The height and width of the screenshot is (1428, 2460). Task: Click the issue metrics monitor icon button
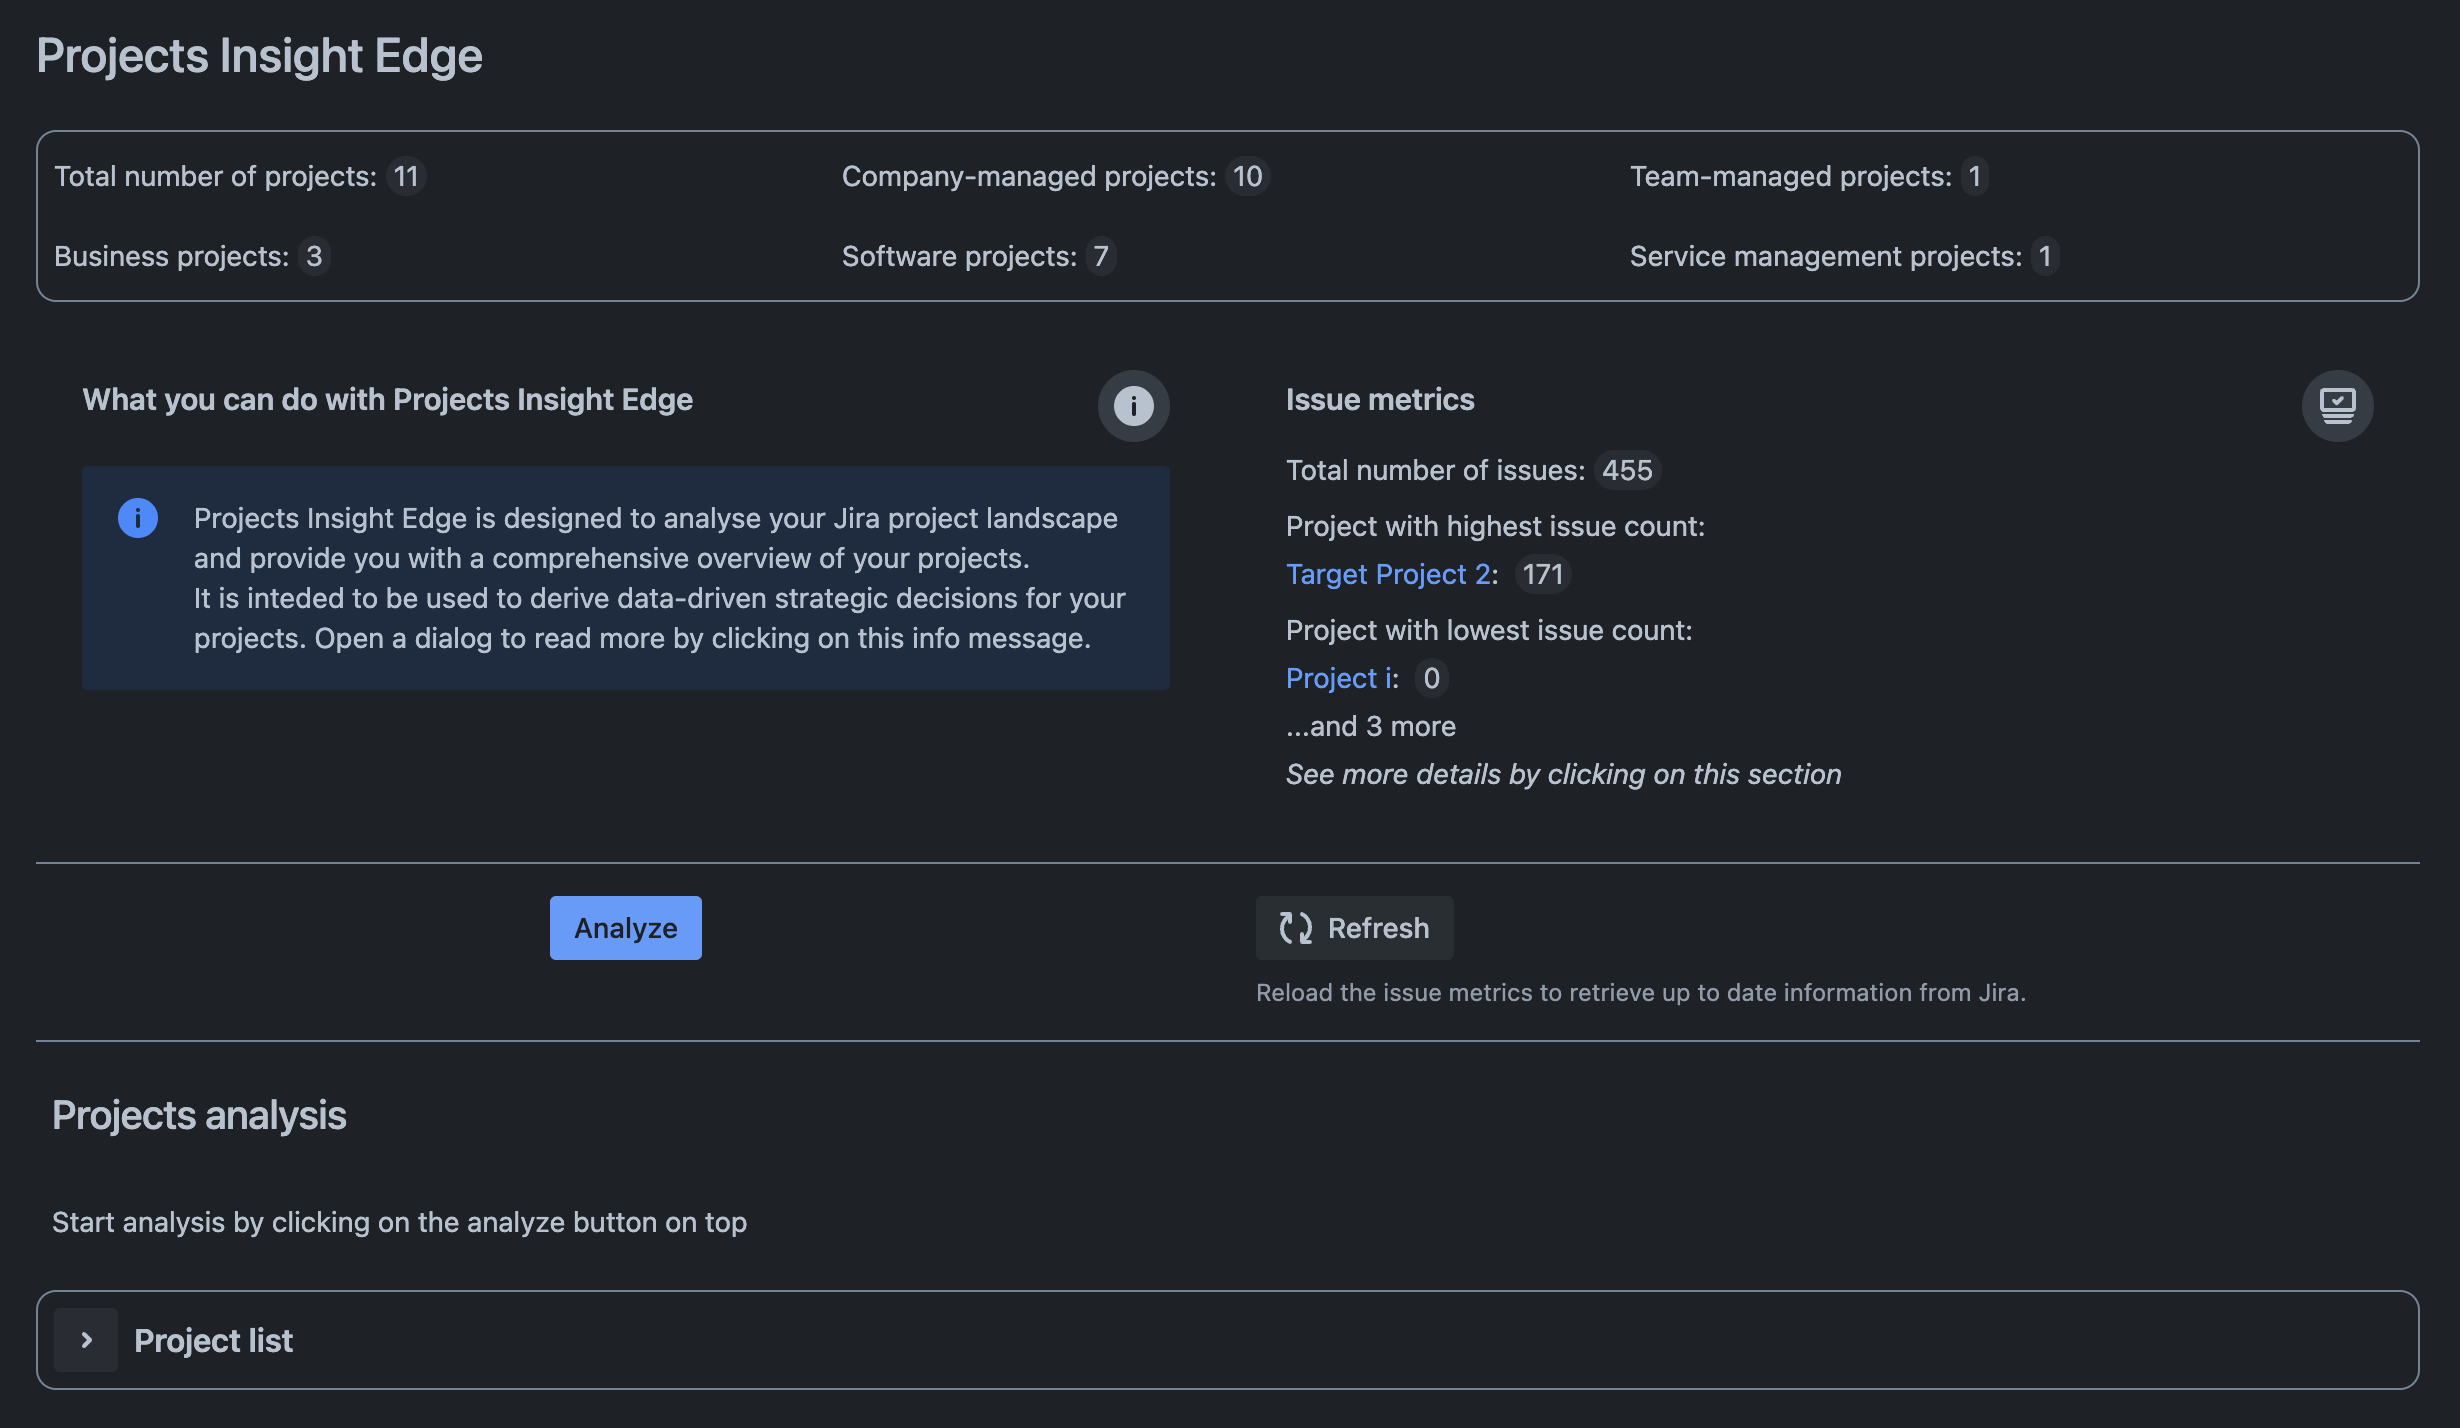pyautogui.click(x=2337, y=406)
